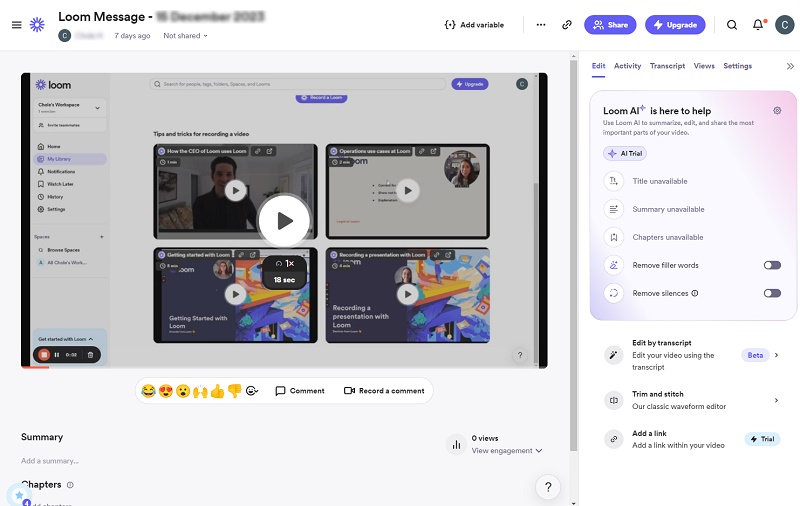800x506 pixels.
Task: Click the Loom logo icon
Action: (37, 24)
